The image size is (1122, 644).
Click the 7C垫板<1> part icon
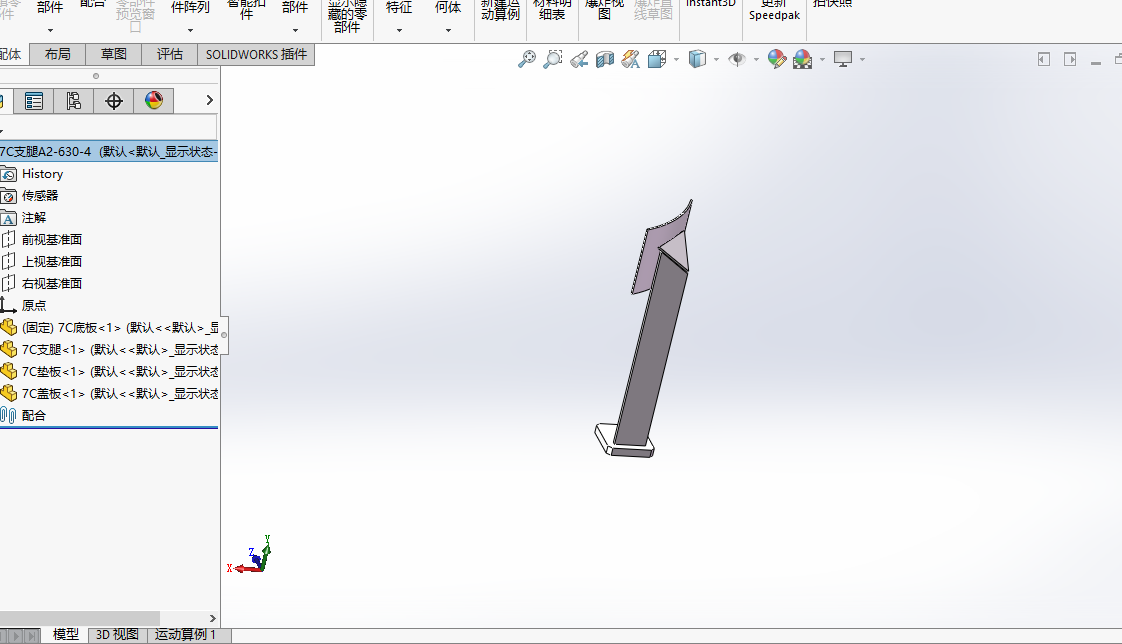[9, 371]
